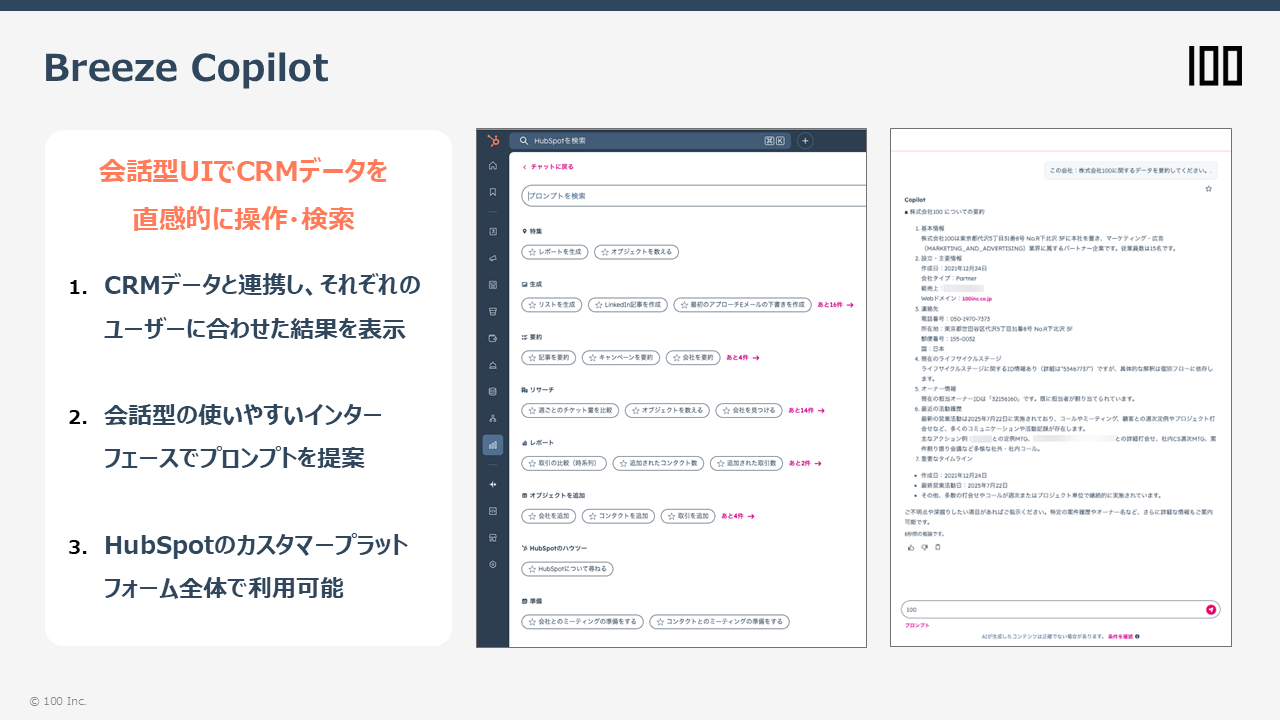Expand あと4件 in the 要約 section
The width and height of the screenshot is (1280, 720).
743,357
